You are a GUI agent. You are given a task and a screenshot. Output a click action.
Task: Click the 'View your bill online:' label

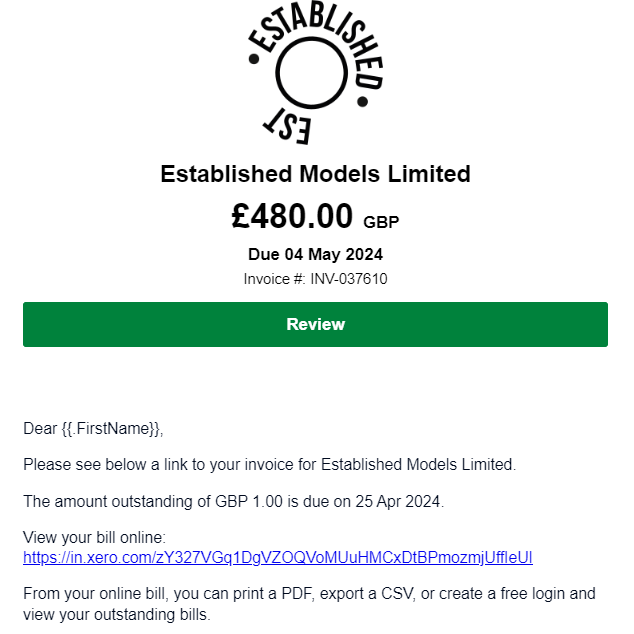point(95,538)
